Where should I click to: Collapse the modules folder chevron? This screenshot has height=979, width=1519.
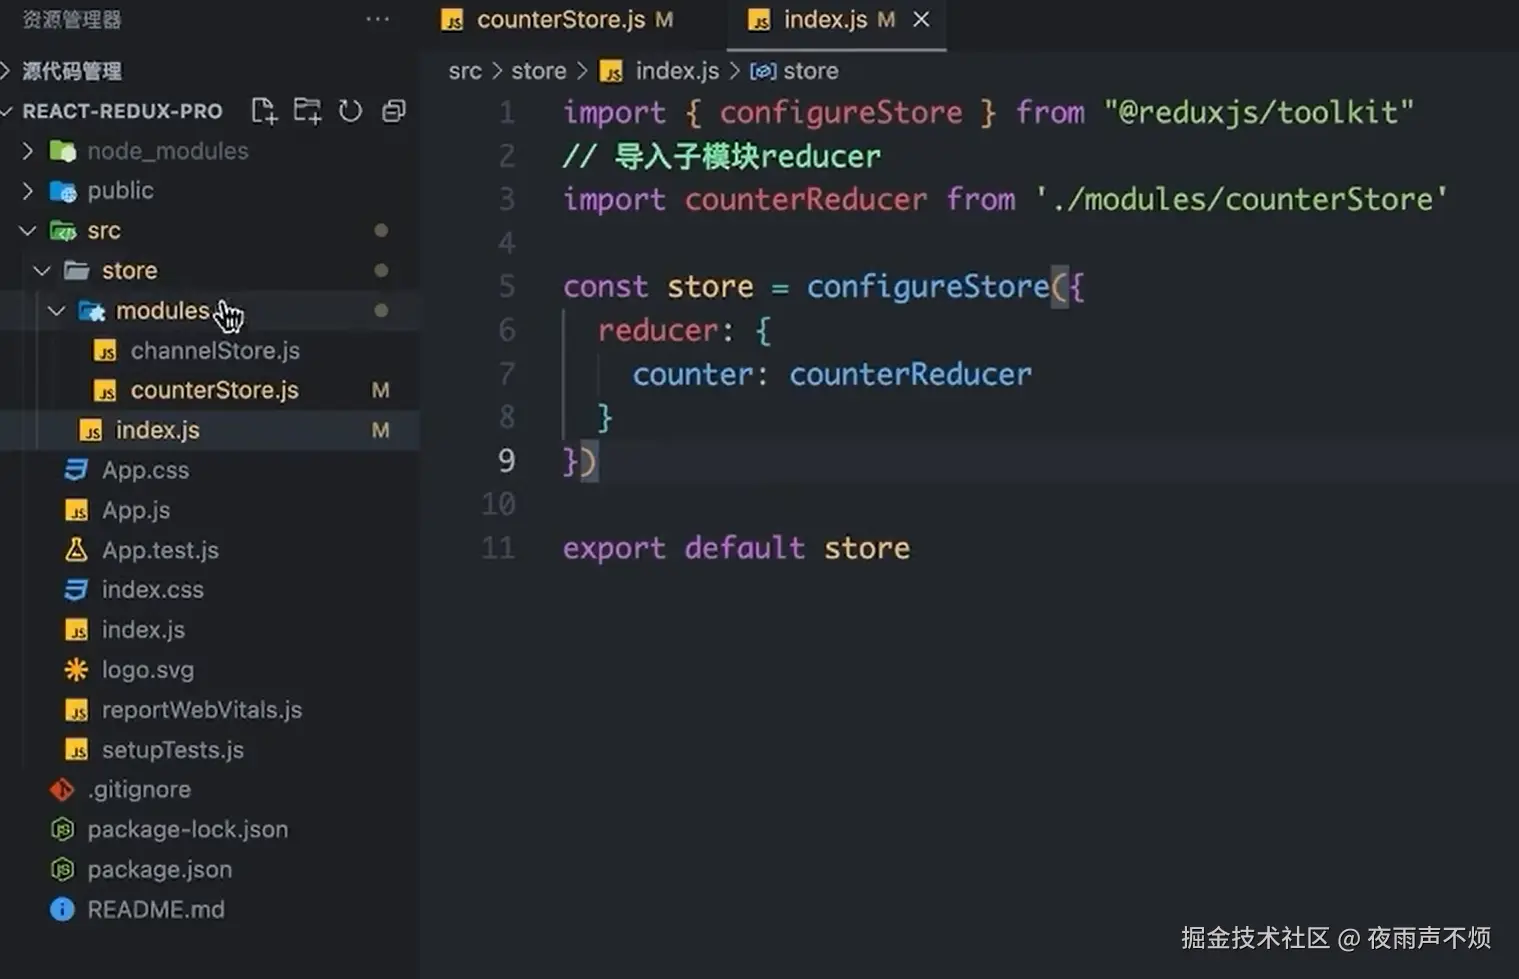pos(57,311)
